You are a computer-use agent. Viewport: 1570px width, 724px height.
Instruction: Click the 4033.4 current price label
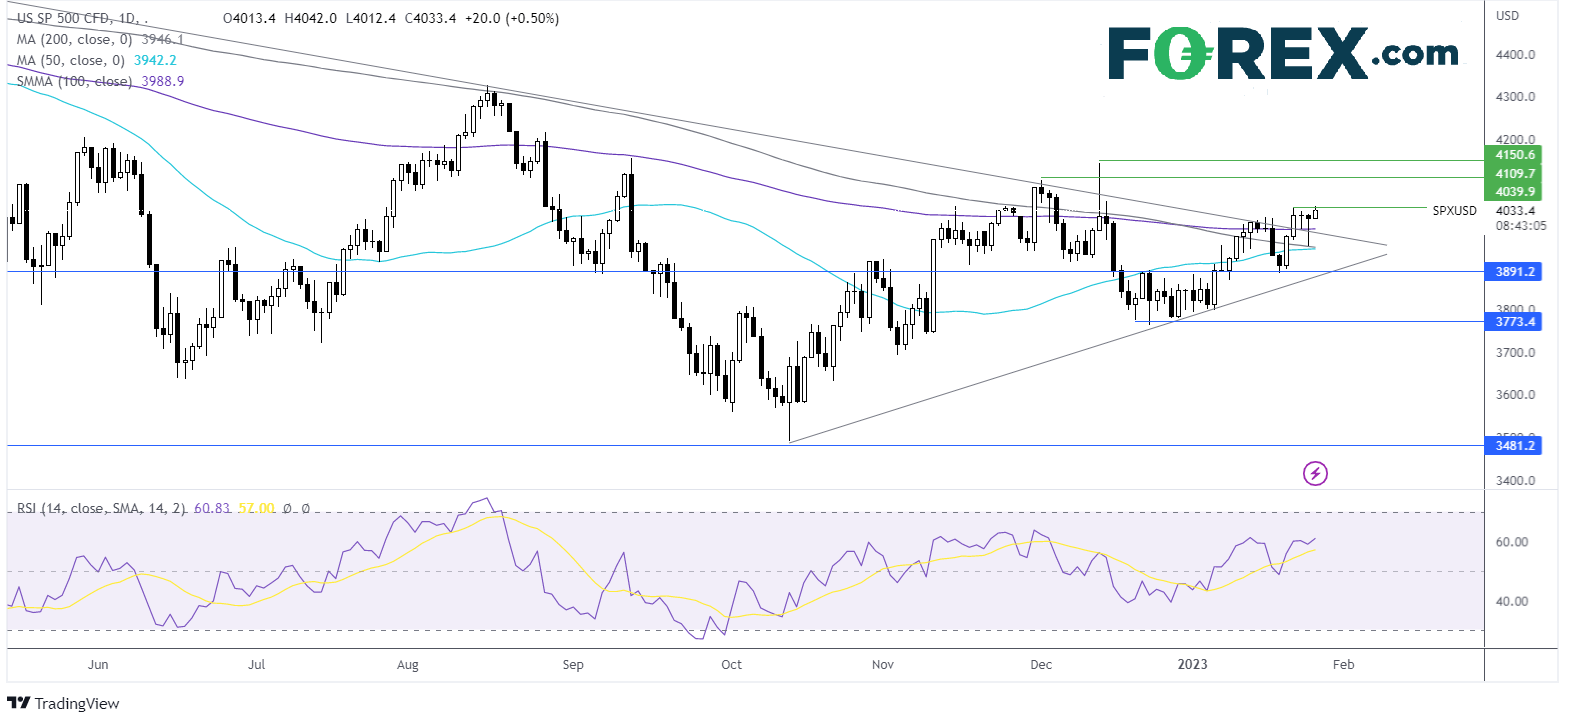coord(1515,211)
